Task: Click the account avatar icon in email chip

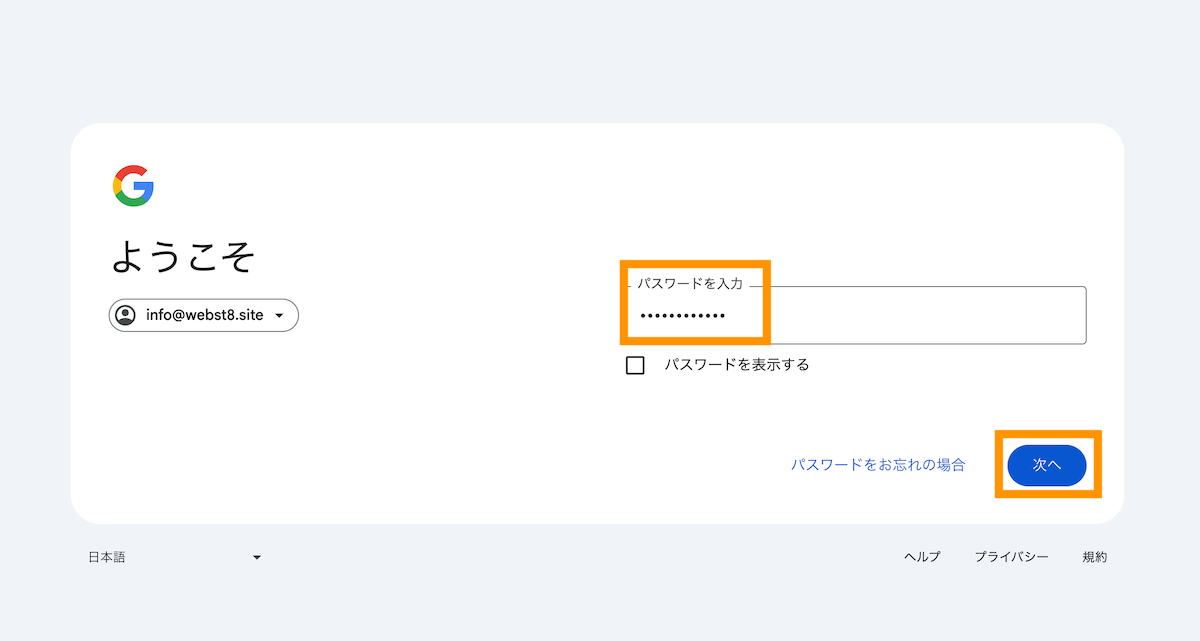Action: (x=126, y=315)
